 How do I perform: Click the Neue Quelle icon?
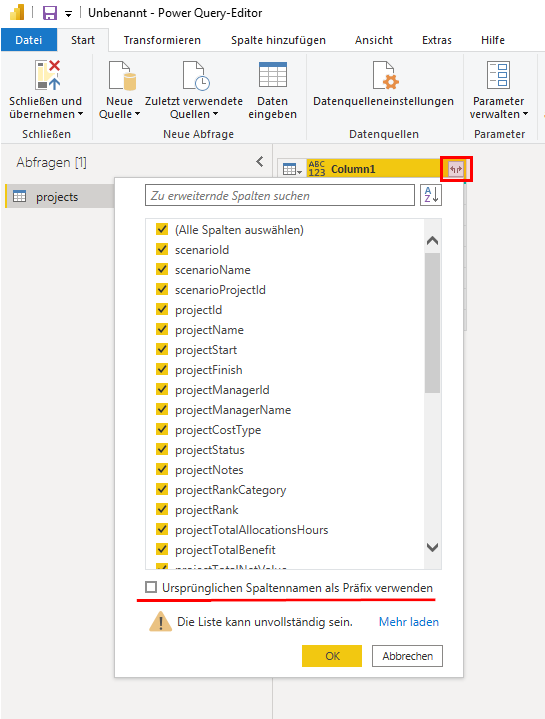coord(122,75)
